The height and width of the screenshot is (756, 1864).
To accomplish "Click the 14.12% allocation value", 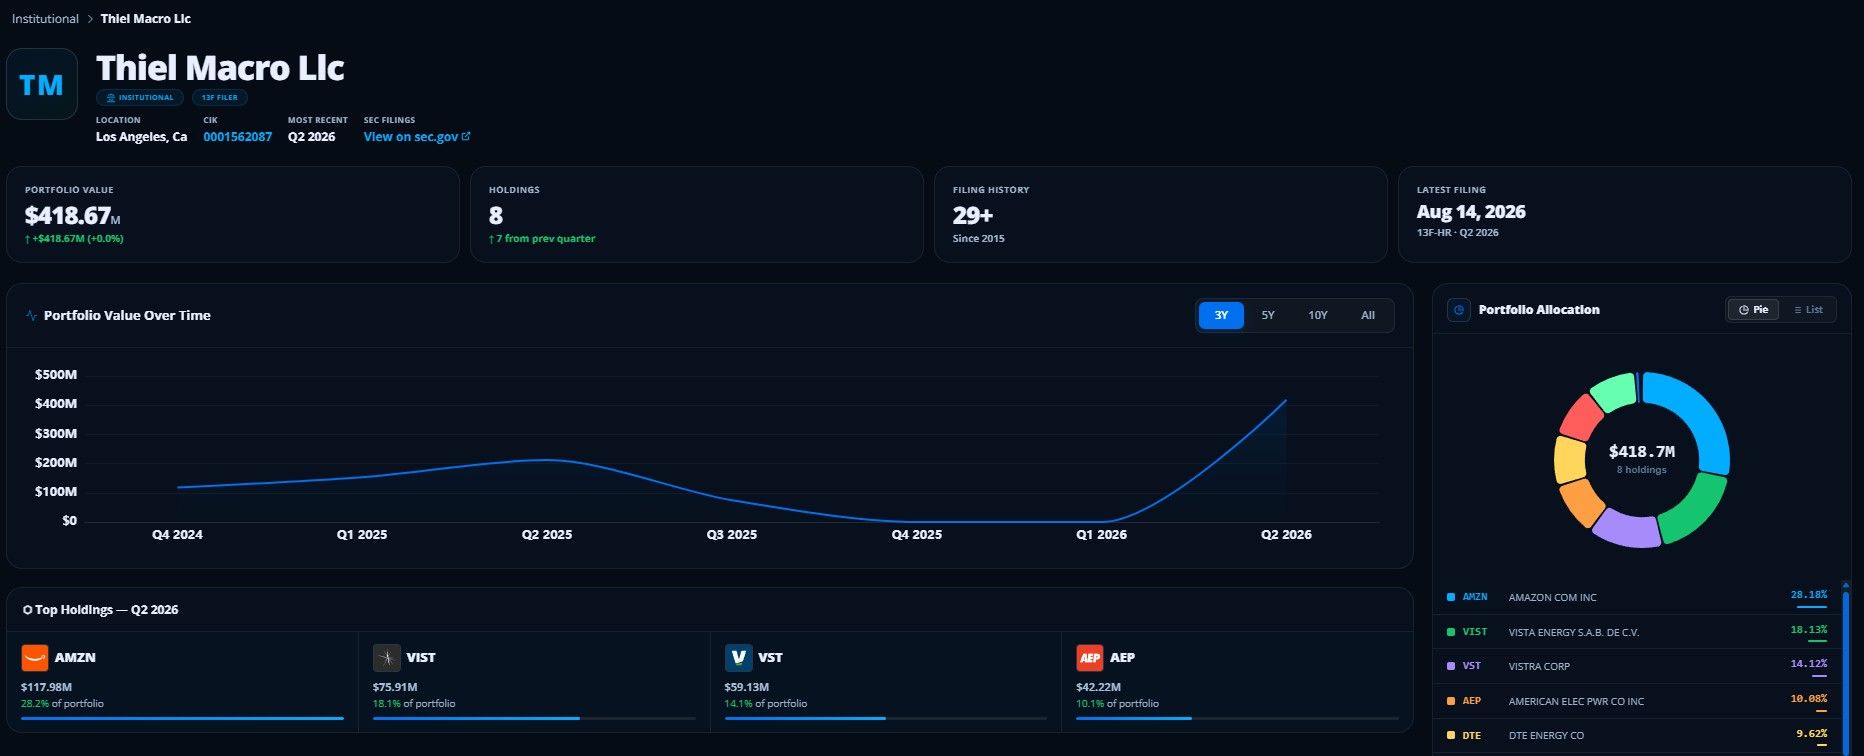I will click(1809, 664).
